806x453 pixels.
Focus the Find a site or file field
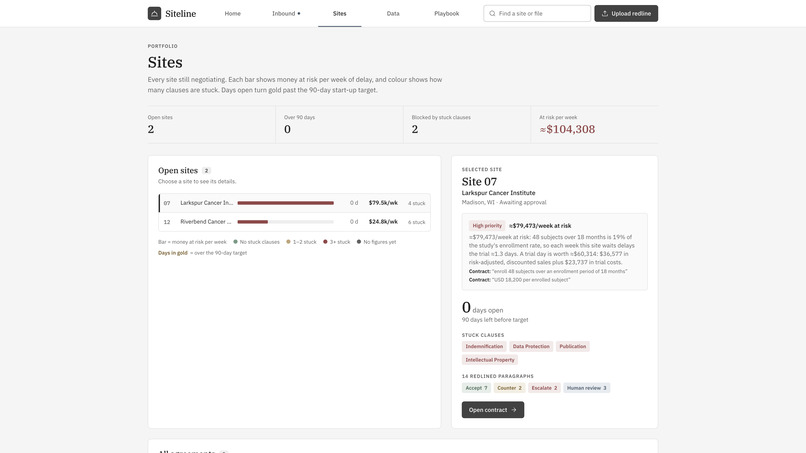(537, 13)
